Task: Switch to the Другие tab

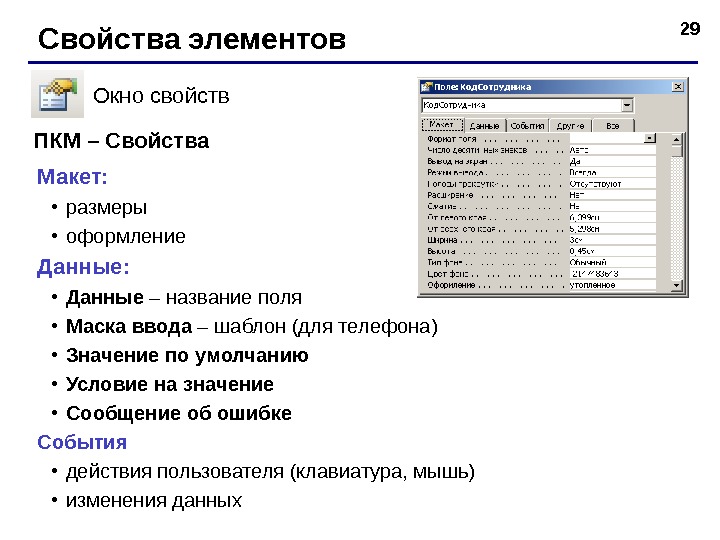Action: [570, 125]
